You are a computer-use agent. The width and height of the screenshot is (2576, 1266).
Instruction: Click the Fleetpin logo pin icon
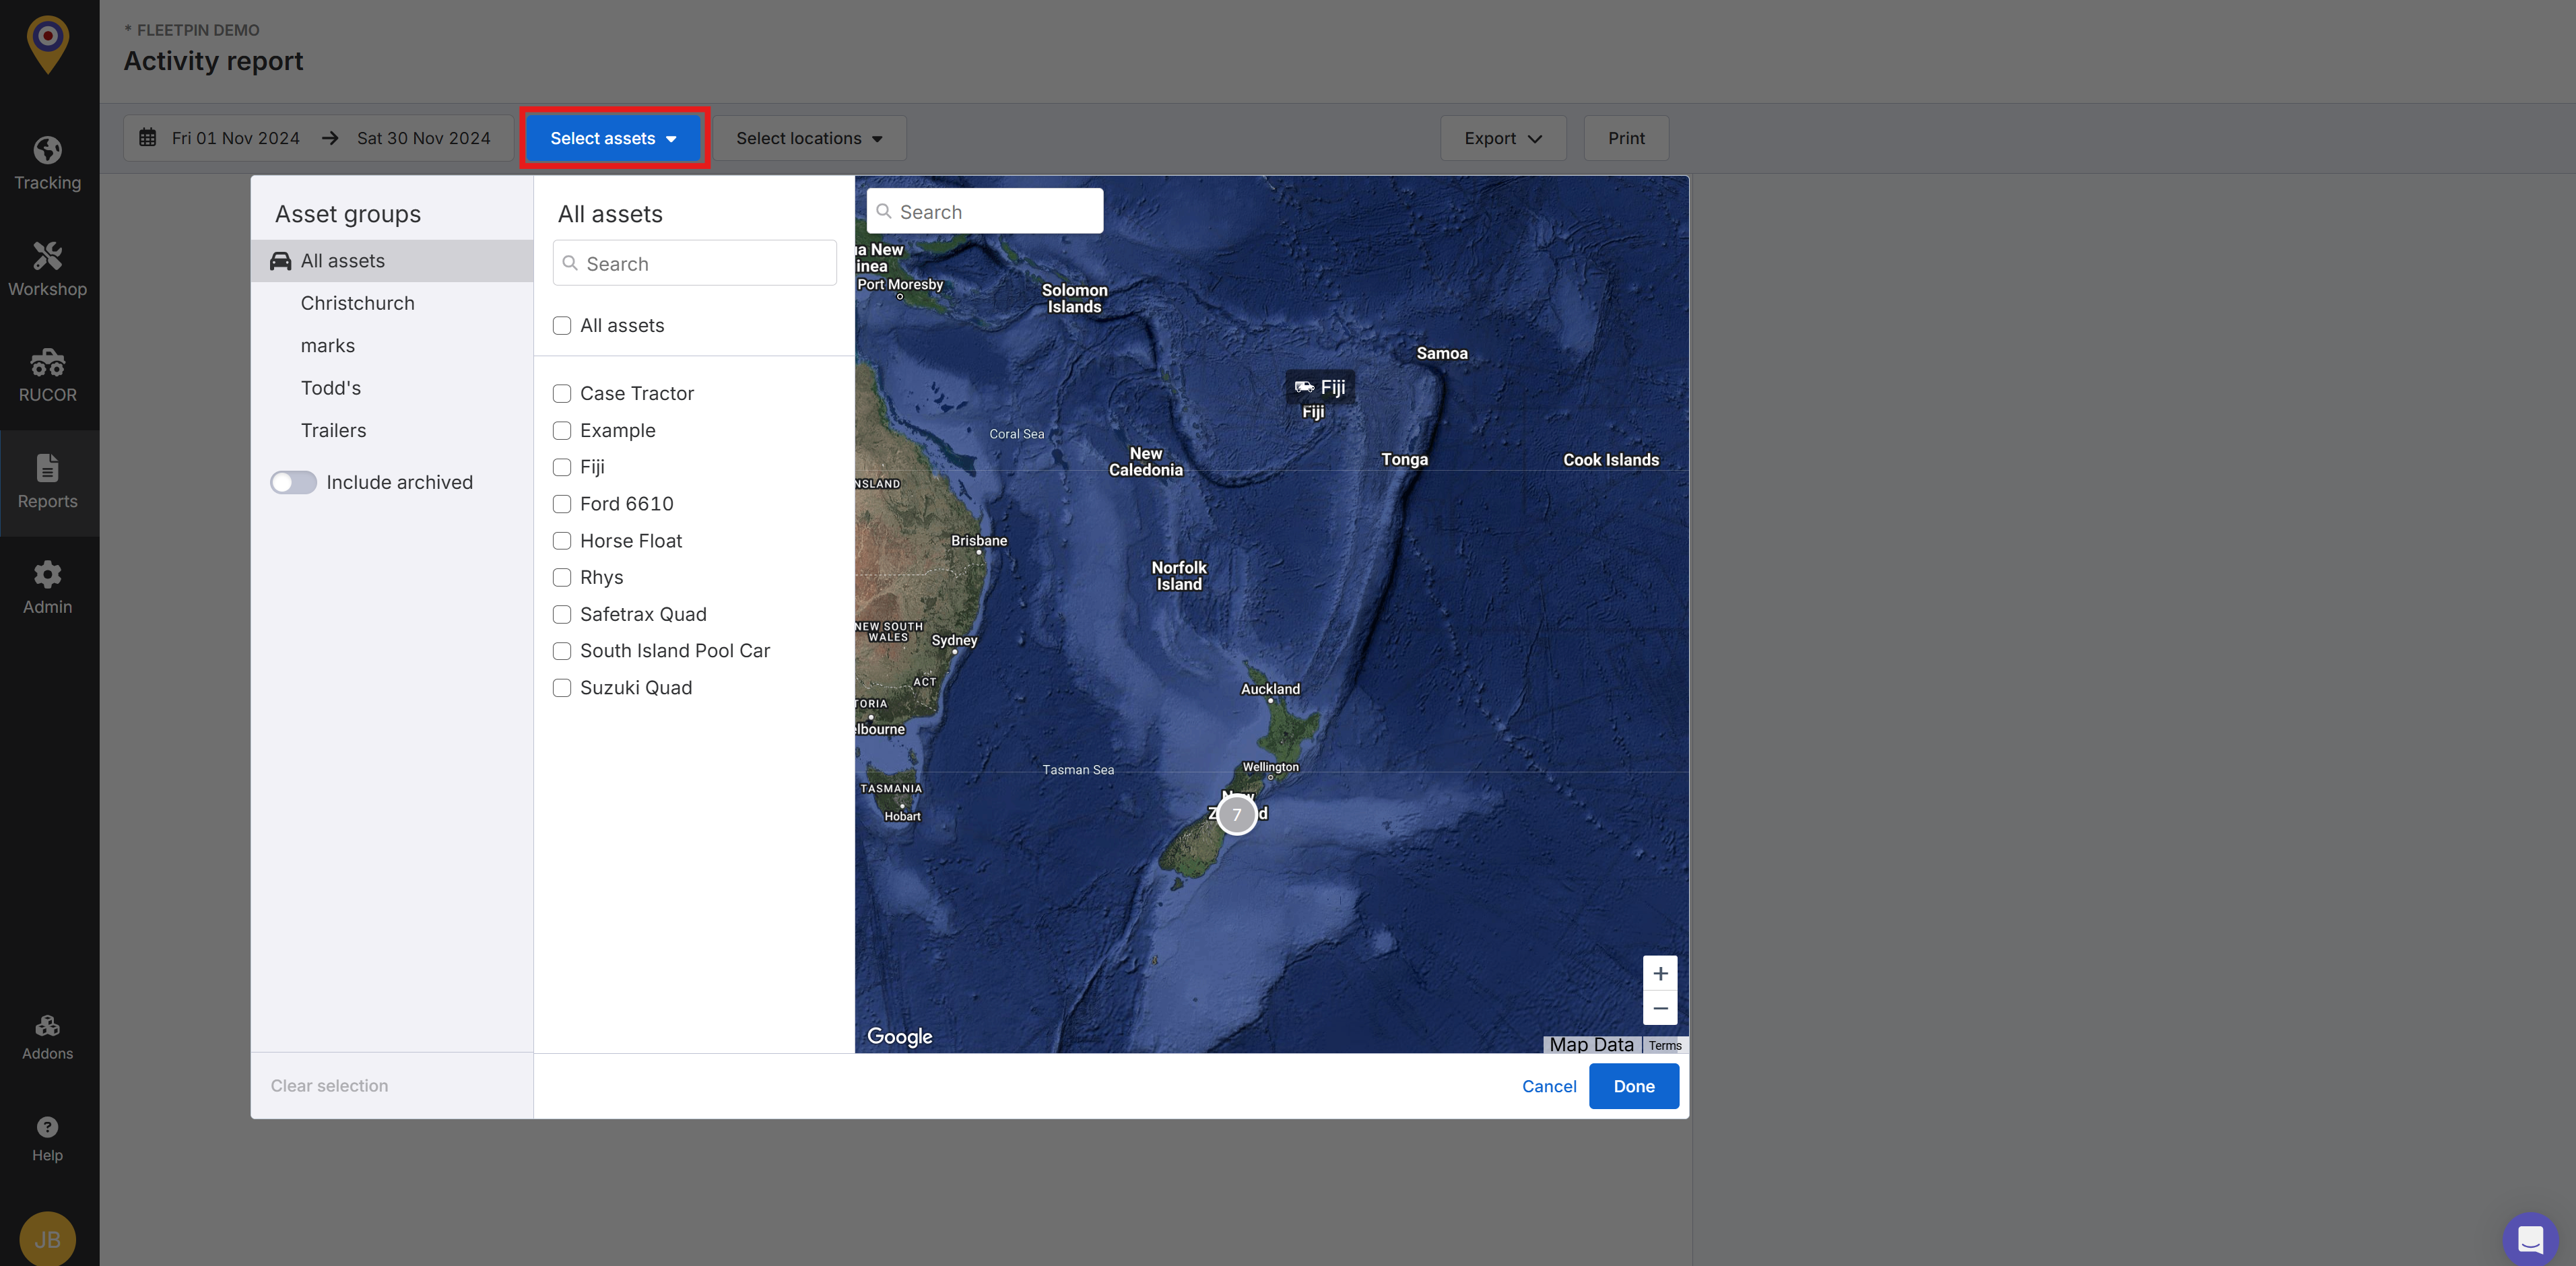tap(47, 45)
